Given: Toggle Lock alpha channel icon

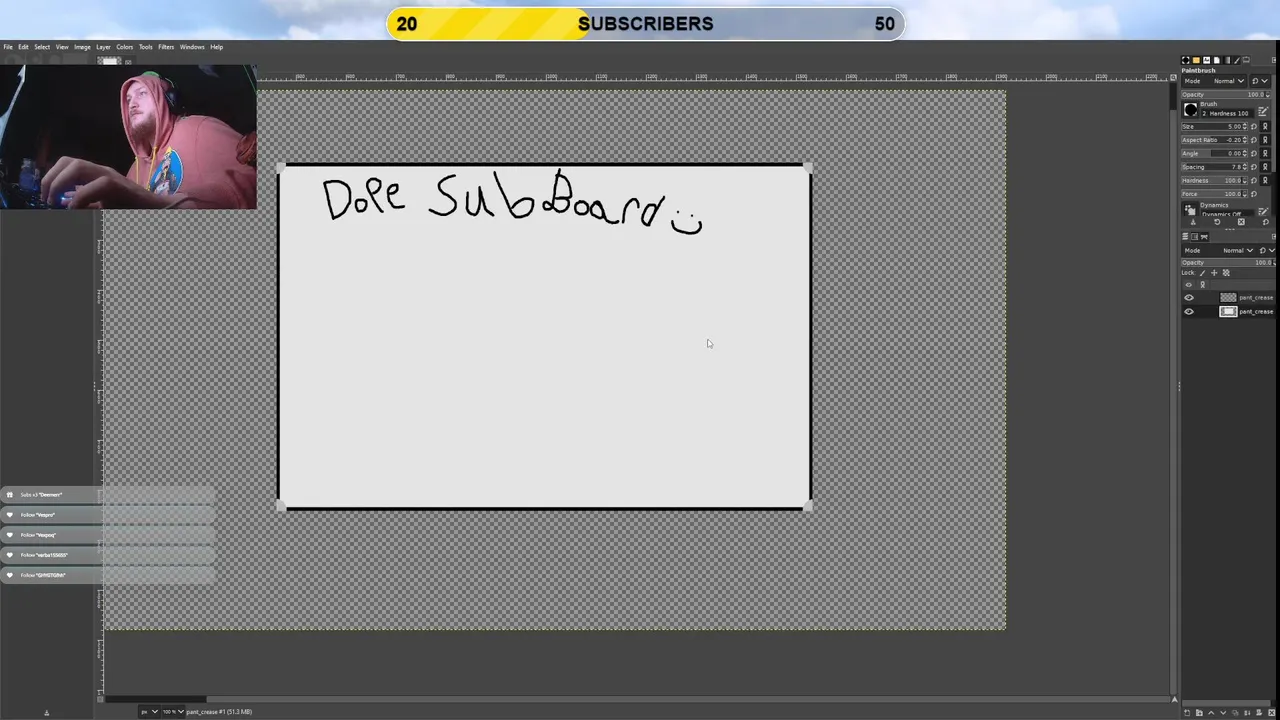Looking at the screenshot, I should pos(1226,273).
